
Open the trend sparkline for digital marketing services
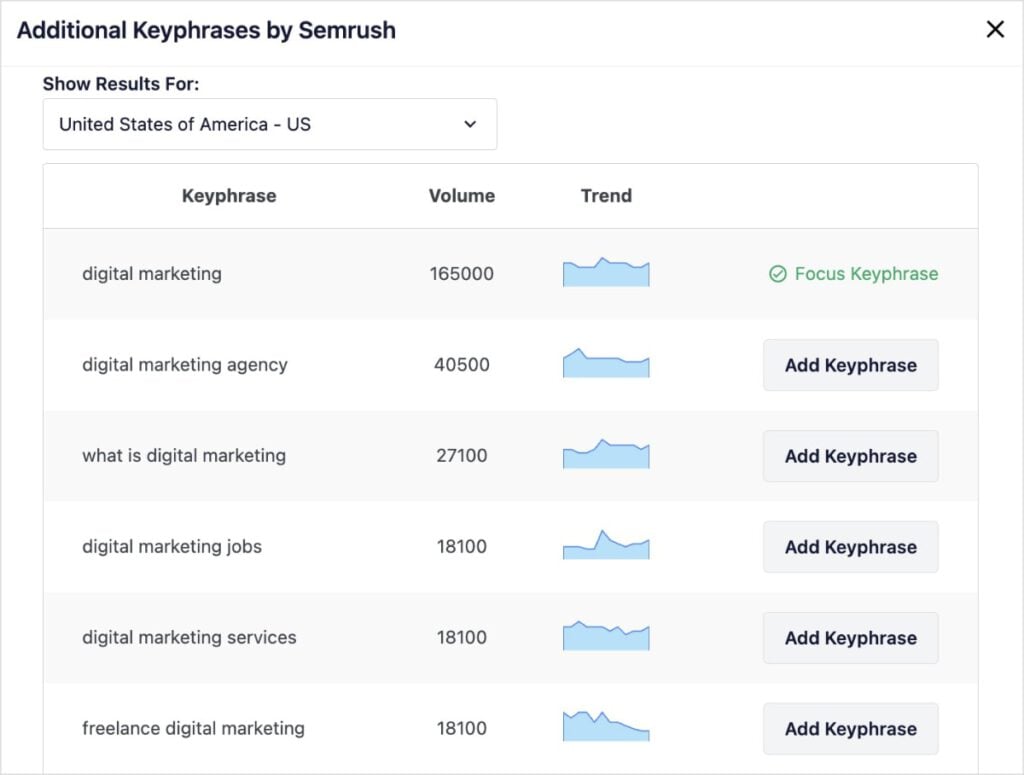[x=605, y=635]
